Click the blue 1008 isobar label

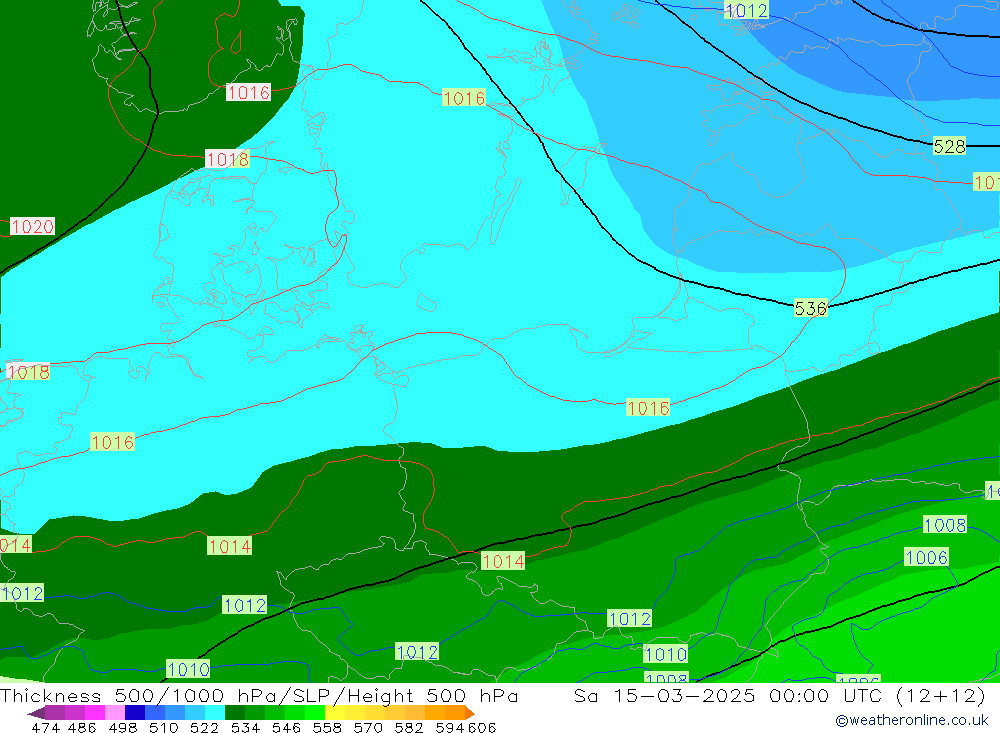(945, 525)
